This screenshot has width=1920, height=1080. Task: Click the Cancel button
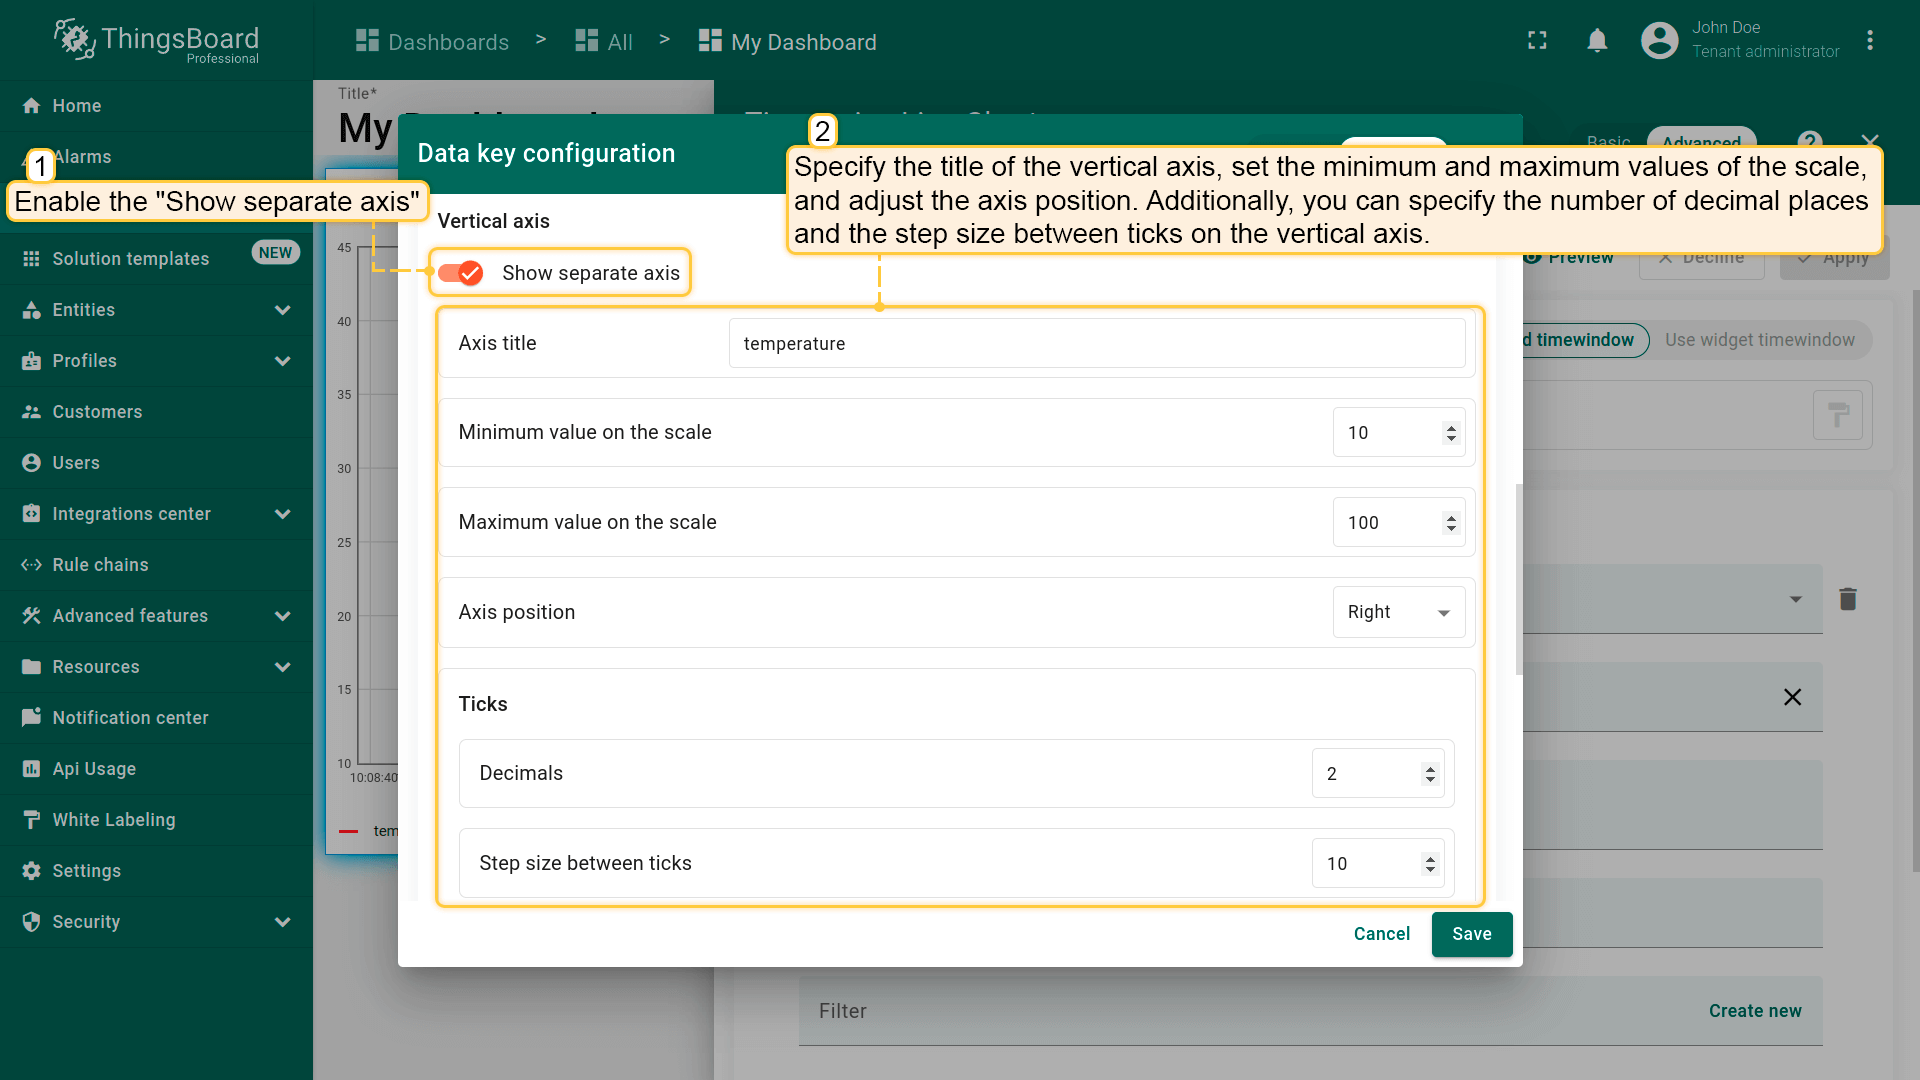pos(1381,934)
